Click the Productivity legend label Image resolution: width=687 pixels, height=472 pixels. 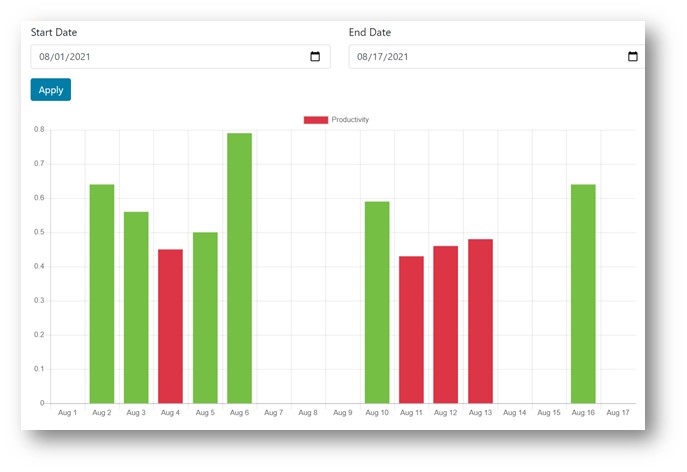click(350, 120)
